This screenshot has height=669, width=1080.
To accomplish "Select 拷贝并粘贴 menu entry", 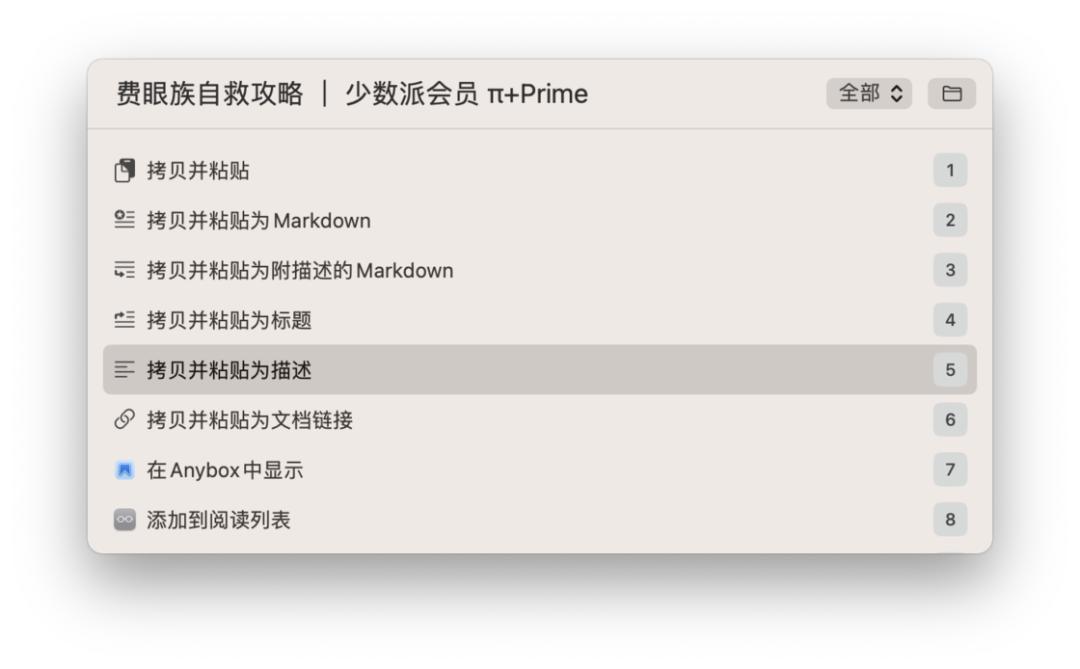I will click(x=540, y=170).
